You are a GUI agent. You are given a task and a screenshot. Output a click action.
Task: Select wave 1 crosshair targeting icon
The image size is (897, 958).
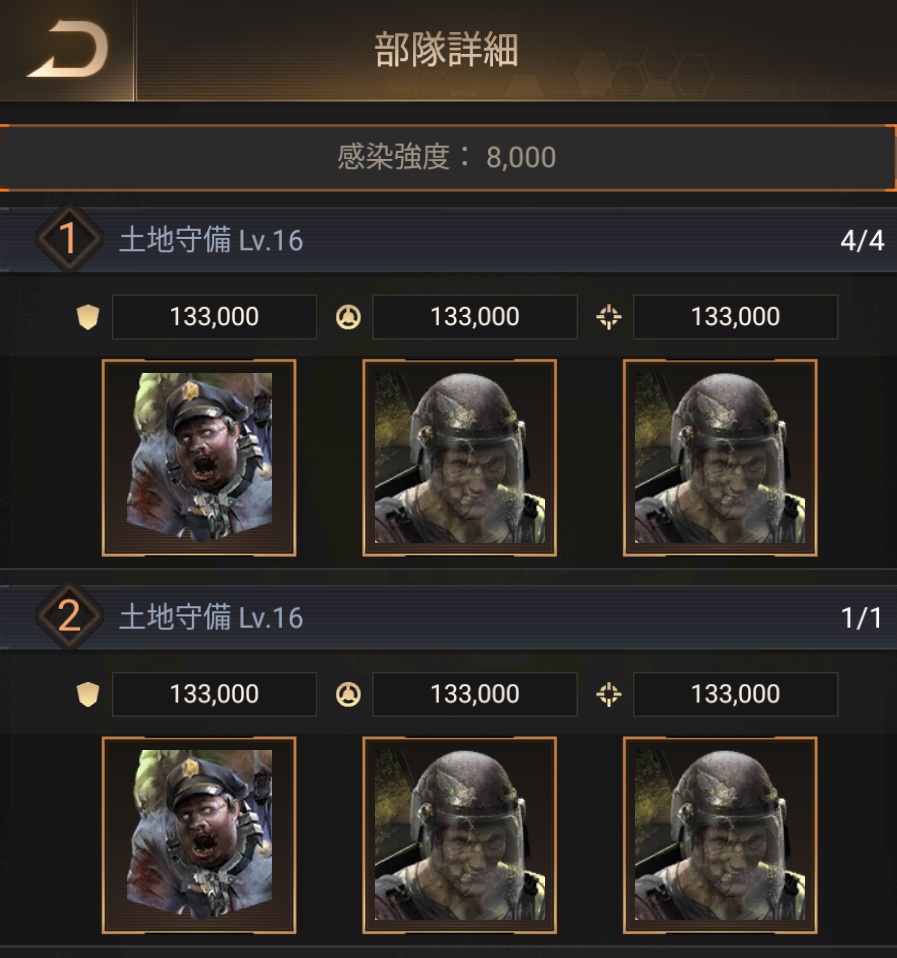[x=609, y=317]
